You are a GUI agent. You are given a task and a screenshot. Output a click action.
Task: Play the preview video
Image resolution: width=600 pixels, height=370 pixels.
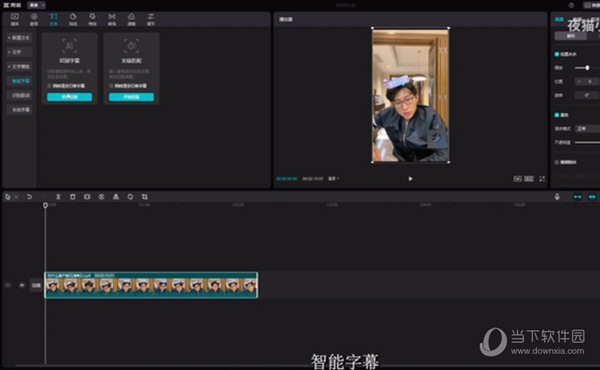[x=410, y=179]
